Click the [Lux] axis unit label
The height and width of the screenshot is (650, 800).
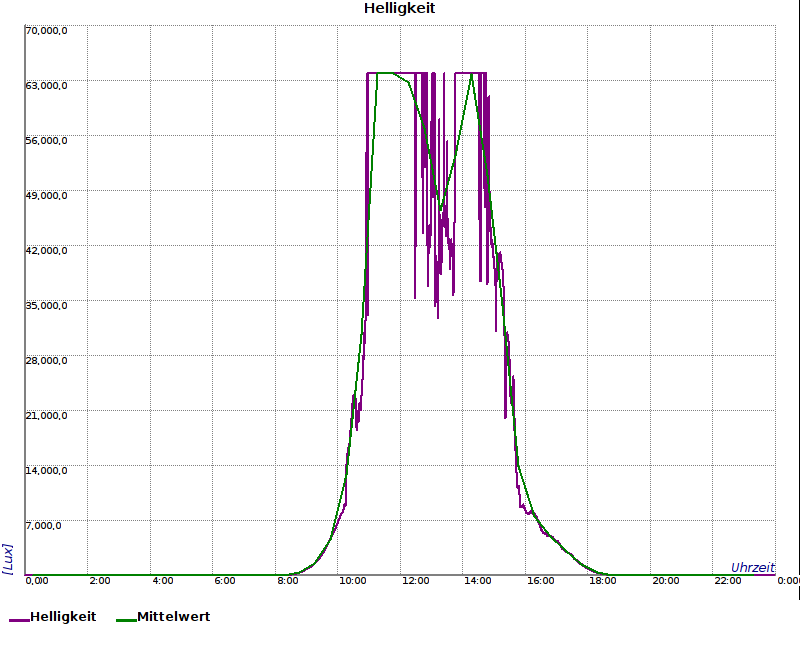pos(8,559)
